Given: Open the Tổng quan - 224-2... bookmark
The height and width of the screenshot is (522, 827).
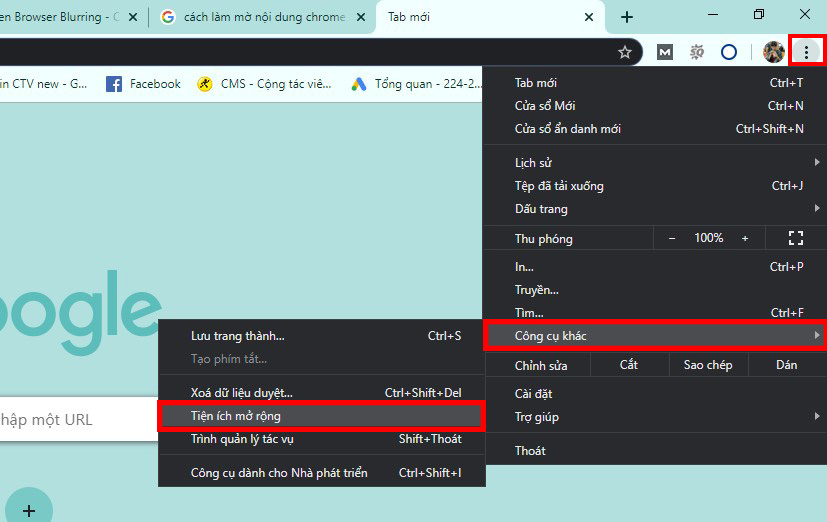Looking at the screenshot, I should [x=416, y=84].
